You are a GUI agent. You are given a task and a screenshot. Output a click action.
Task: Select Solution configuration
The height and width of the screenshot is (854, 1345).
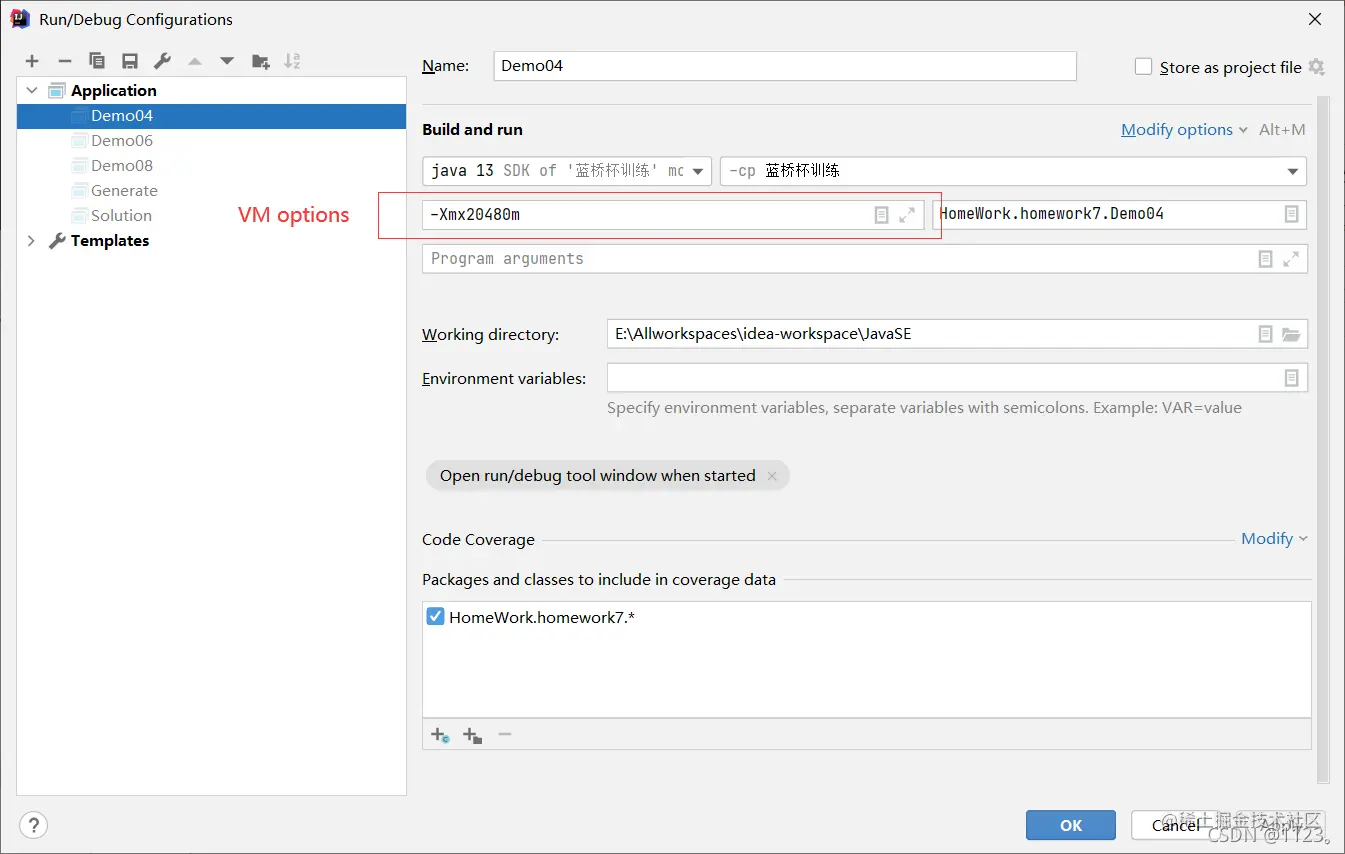pyautogui.click(x=211, y=215)
